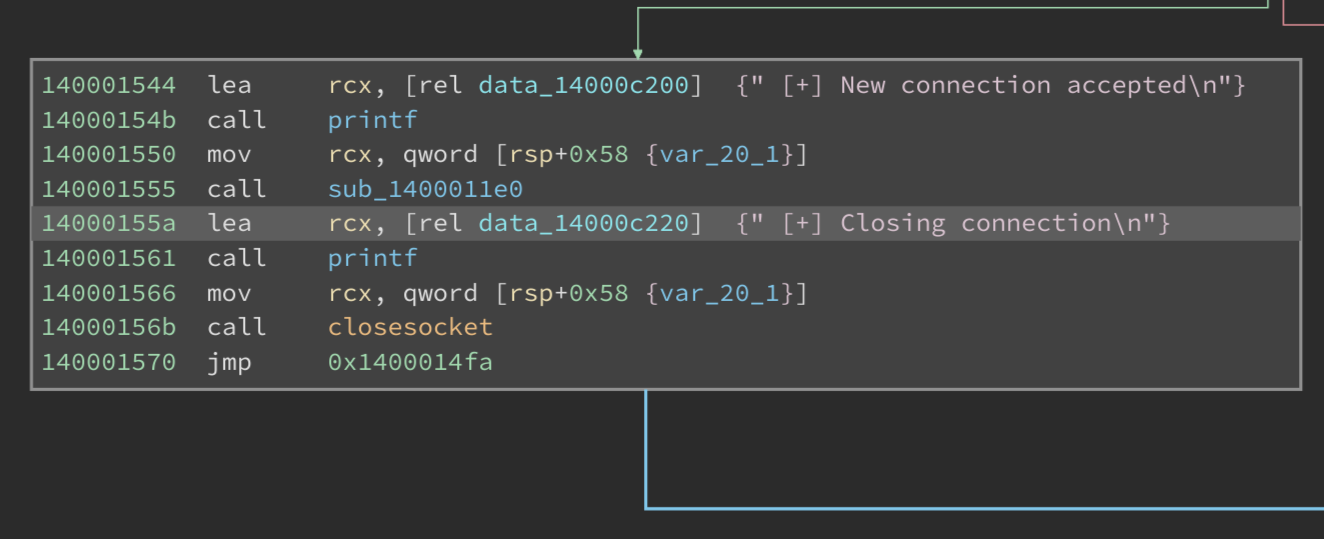Click printf call at address 140001561
The height and width of the screenshot is (539, 1324).
coord(372,258)
